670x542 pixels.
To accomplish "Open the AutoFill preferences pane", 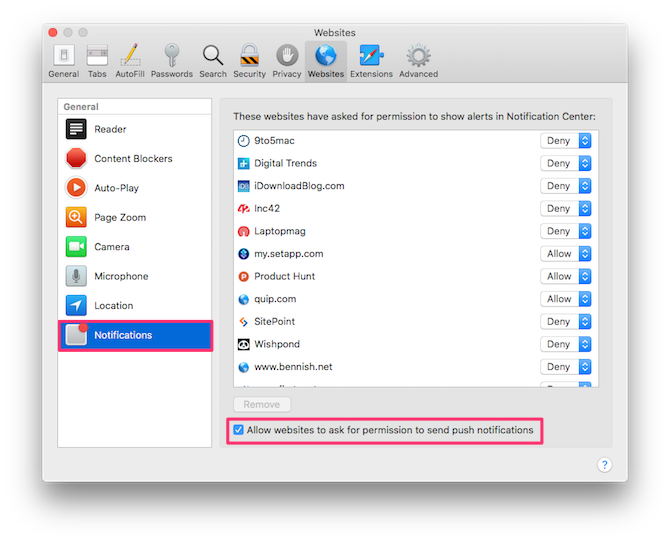I will pos(129,60).
